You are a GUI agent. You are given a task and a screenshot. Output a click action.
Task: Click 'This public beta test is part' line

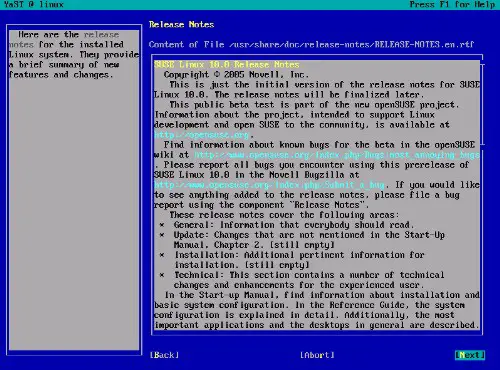pos(314,105)
